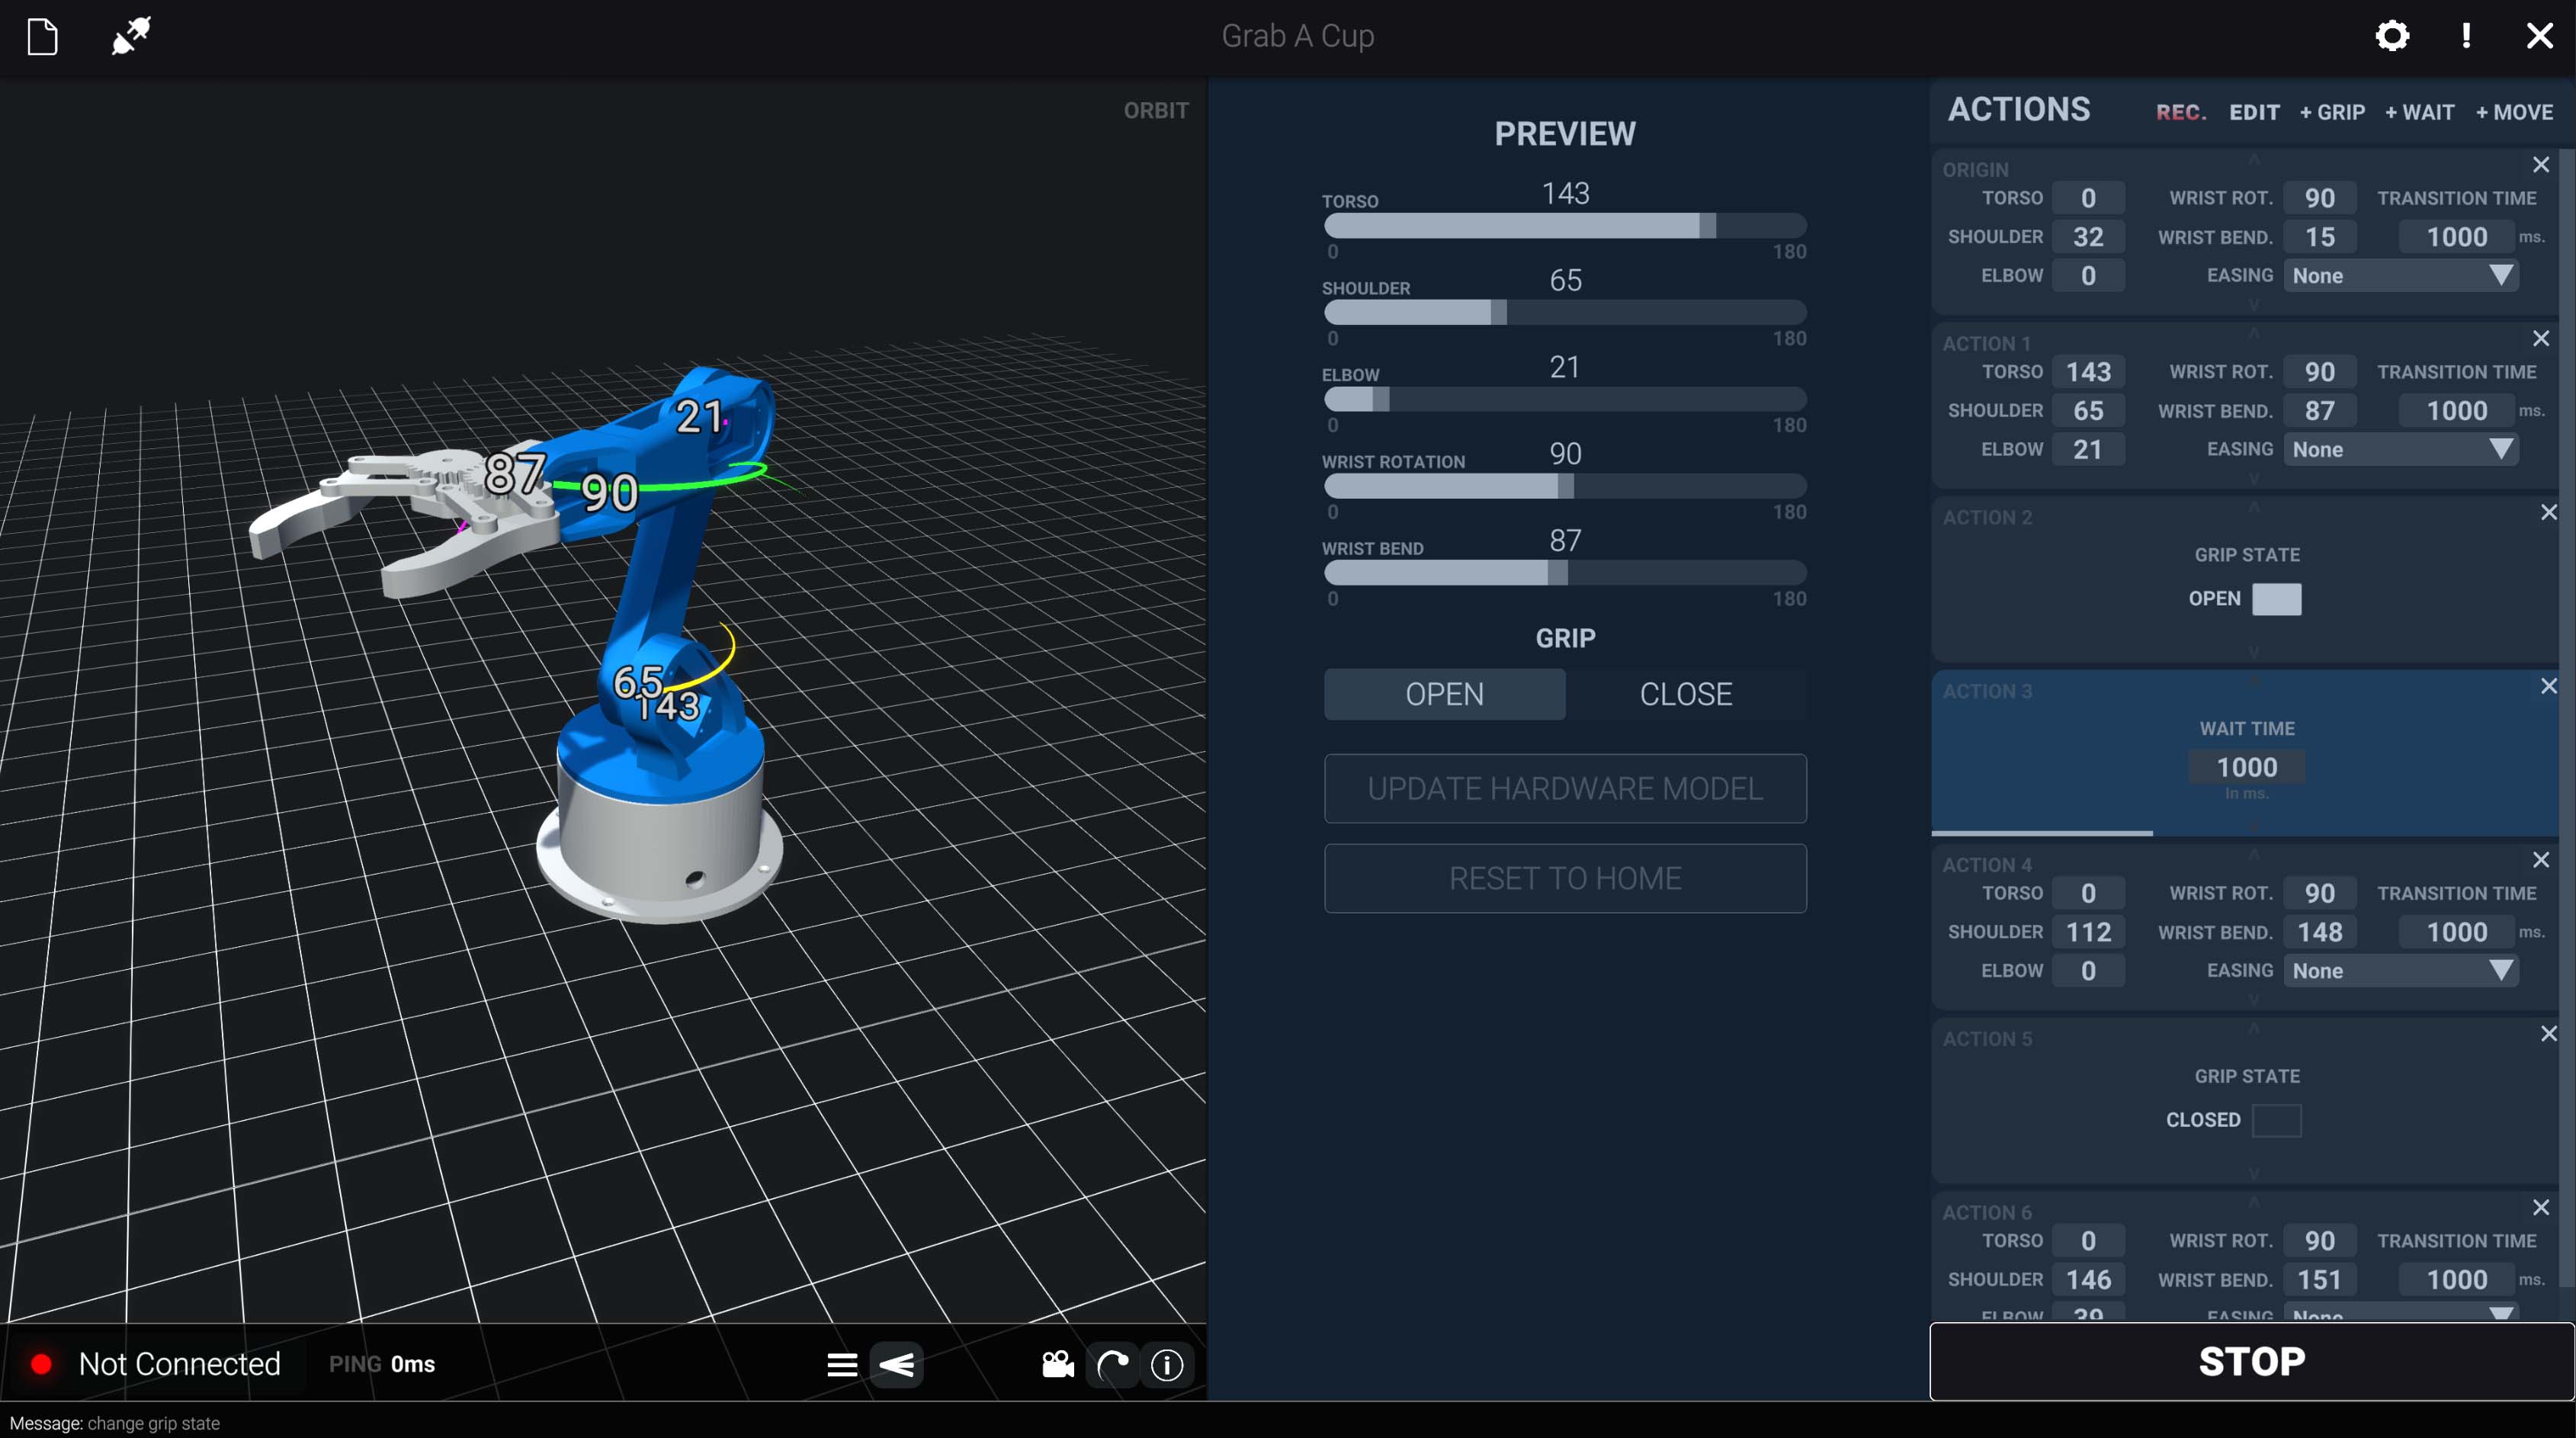Select the REC. mode in Actions panel
Screen dimensions: 2576x1438
point(2179,112)
